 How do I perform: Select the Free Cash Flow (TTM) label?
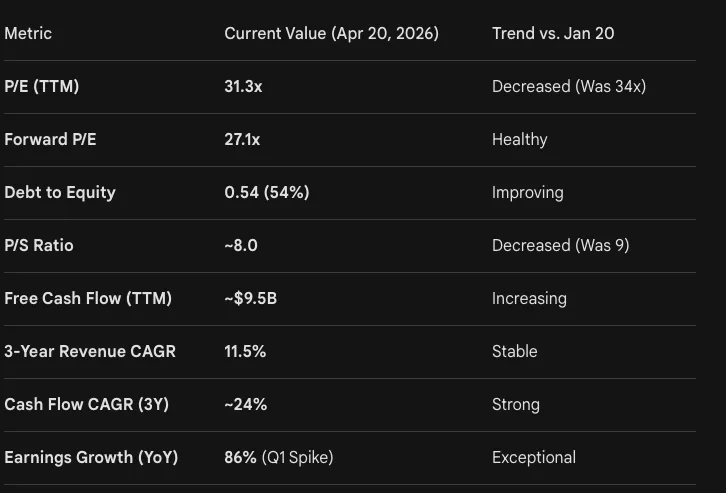[88, 299]
